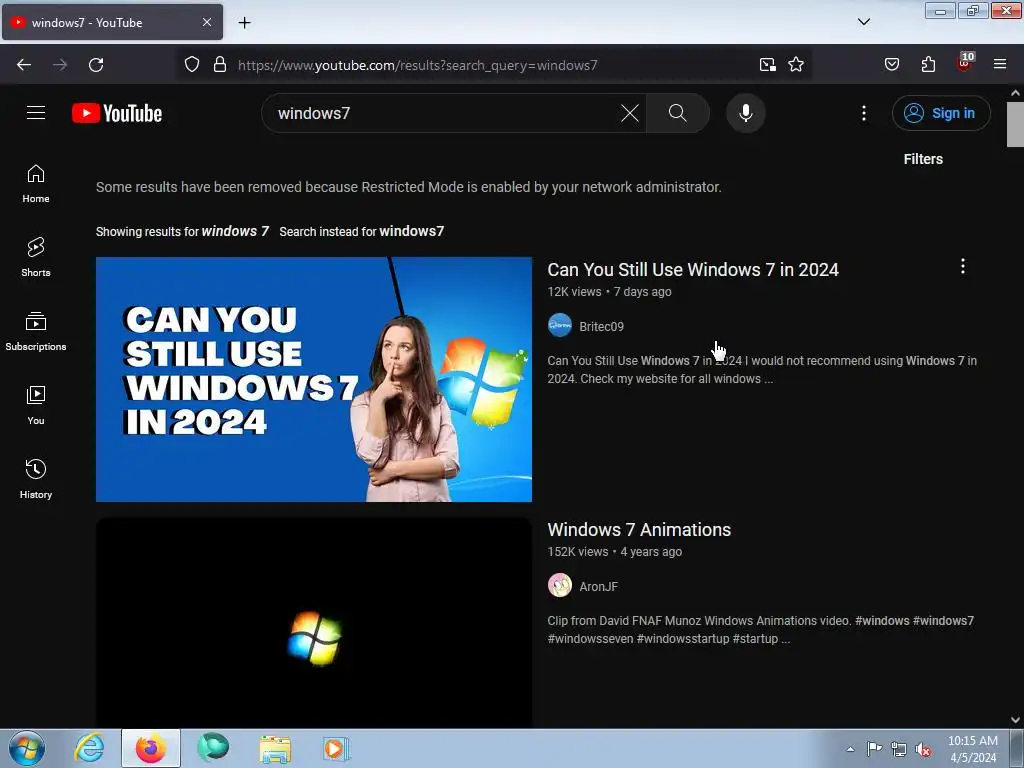1024x768 pixels.
Task: Open Action Center flag icon
Action: click(874, 749)
